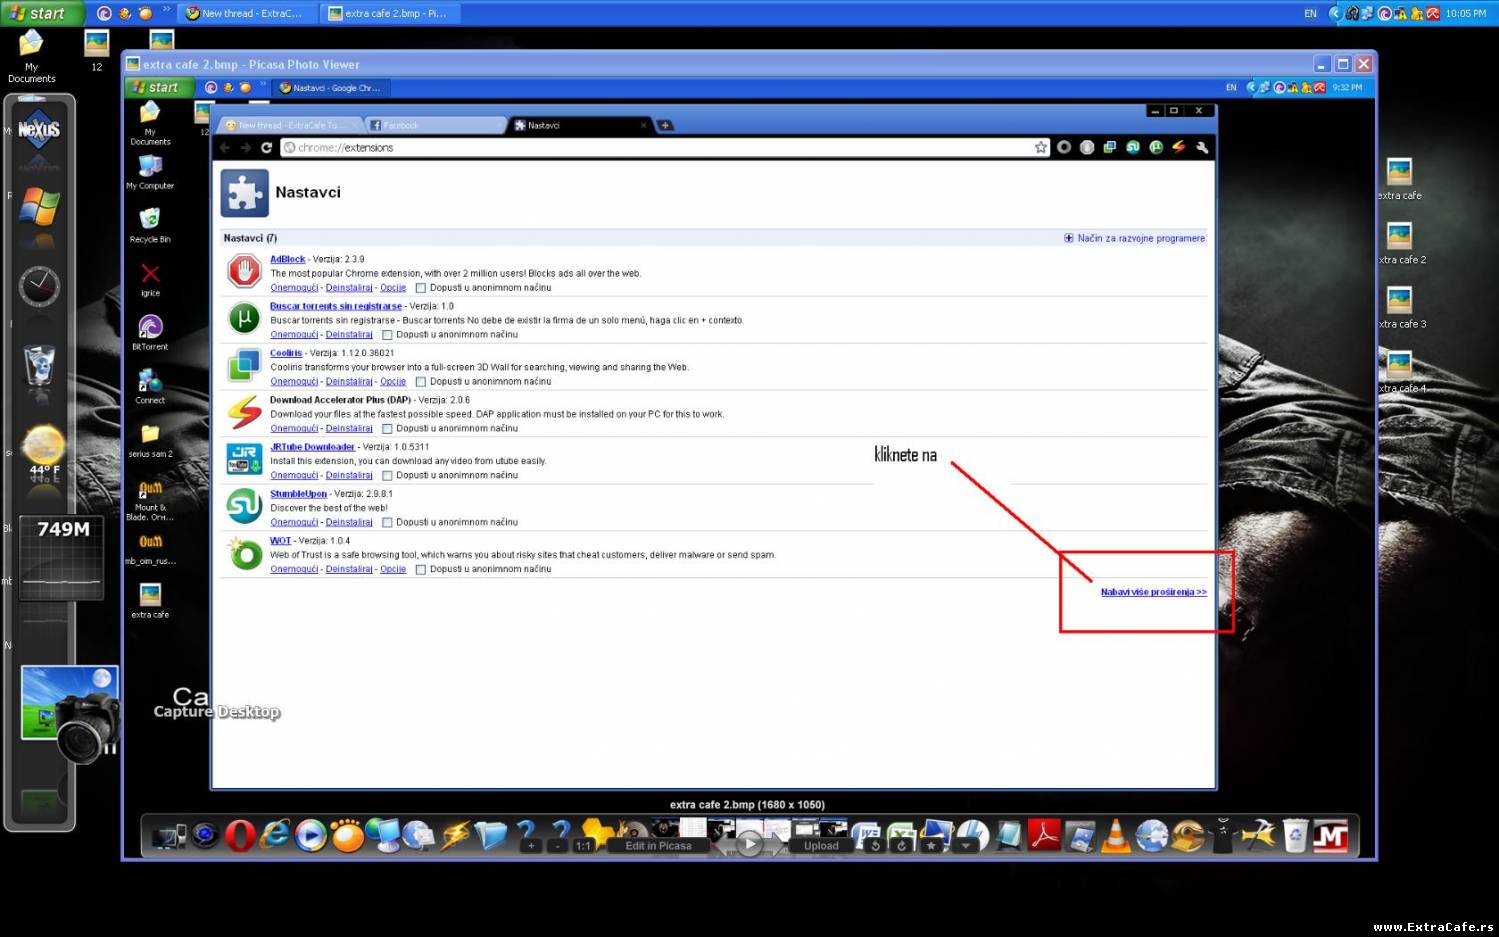Click Deinstaliraj link under Cooliris
The image size is (1499, 937).
pos(349,382)
